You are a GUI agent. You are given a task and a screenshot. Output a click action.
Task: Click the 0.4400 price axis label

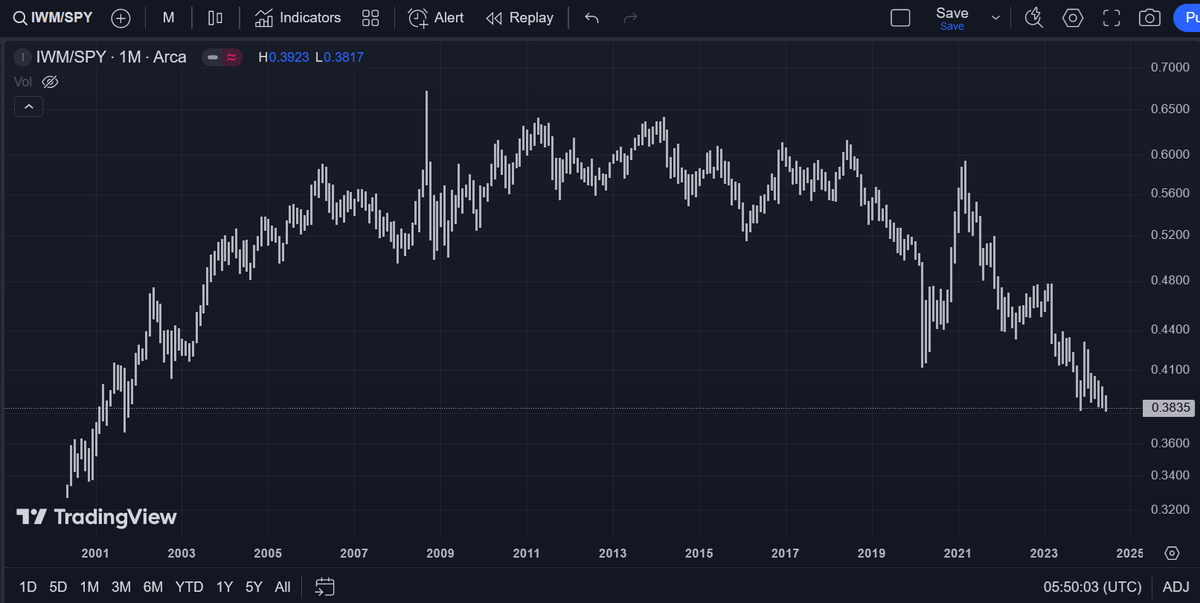(x=1170, y=329)
